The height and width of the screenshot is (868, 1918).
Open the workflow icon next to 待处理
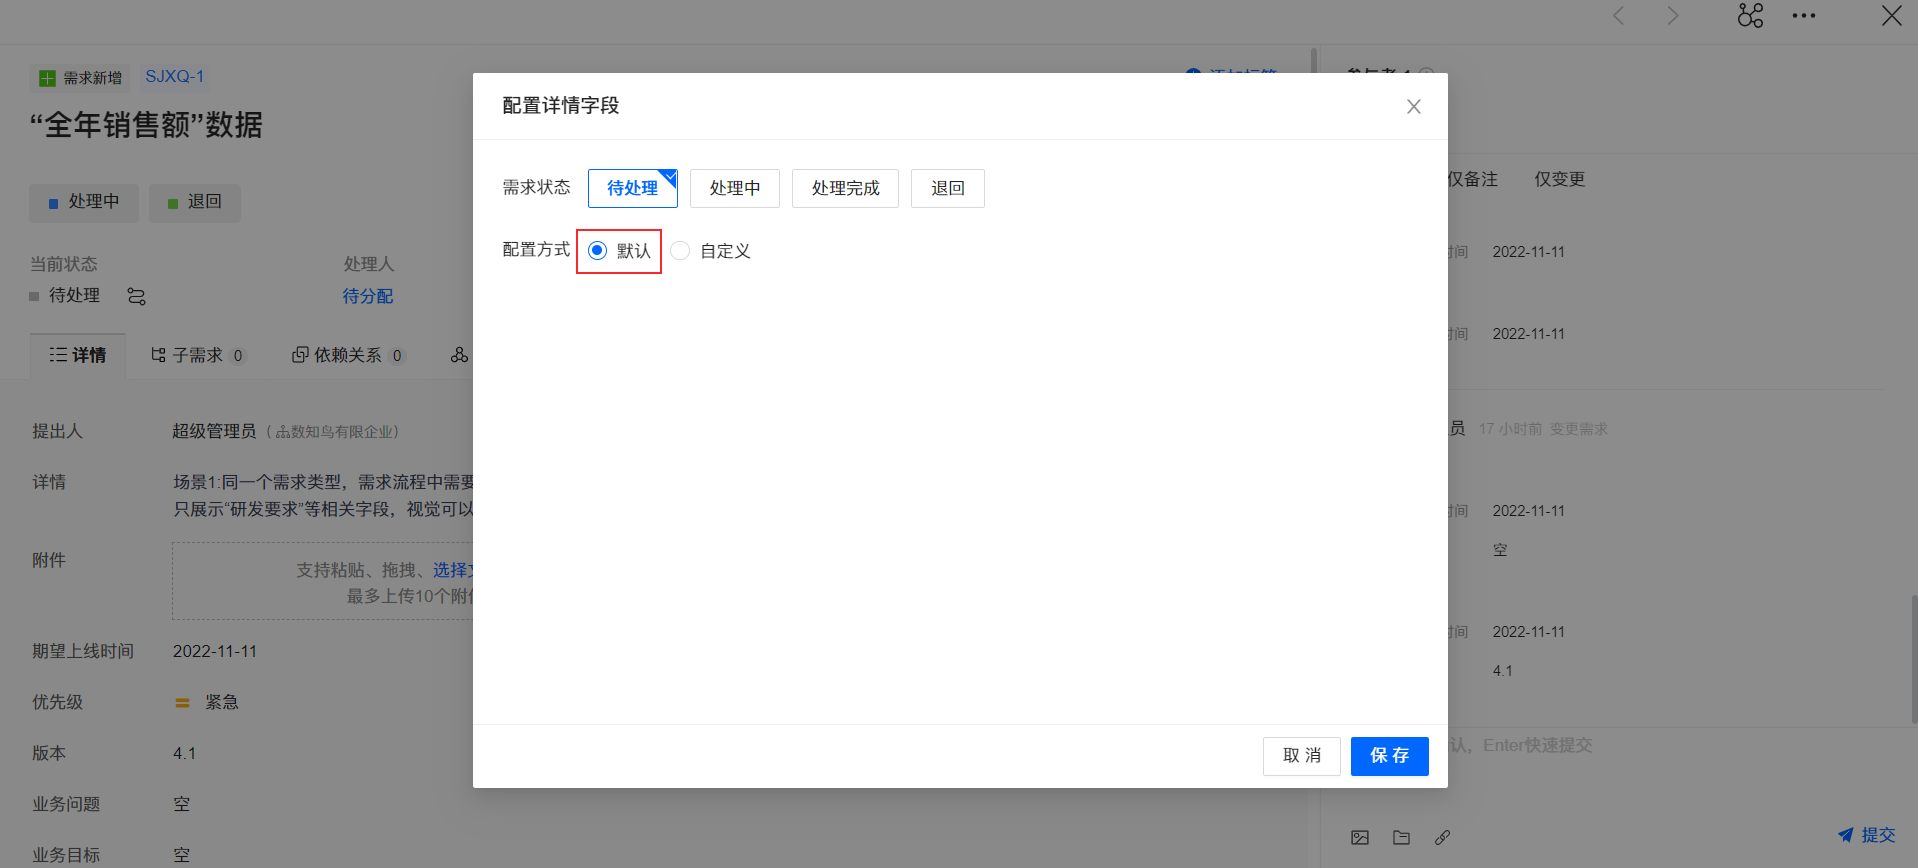(137, 296)
